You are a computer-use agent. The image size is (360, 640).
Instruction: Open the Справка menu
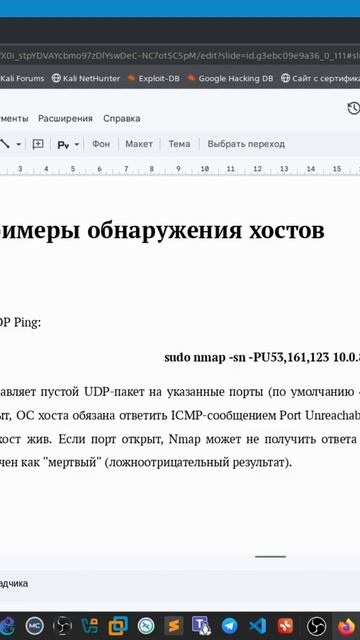point(122,118)
